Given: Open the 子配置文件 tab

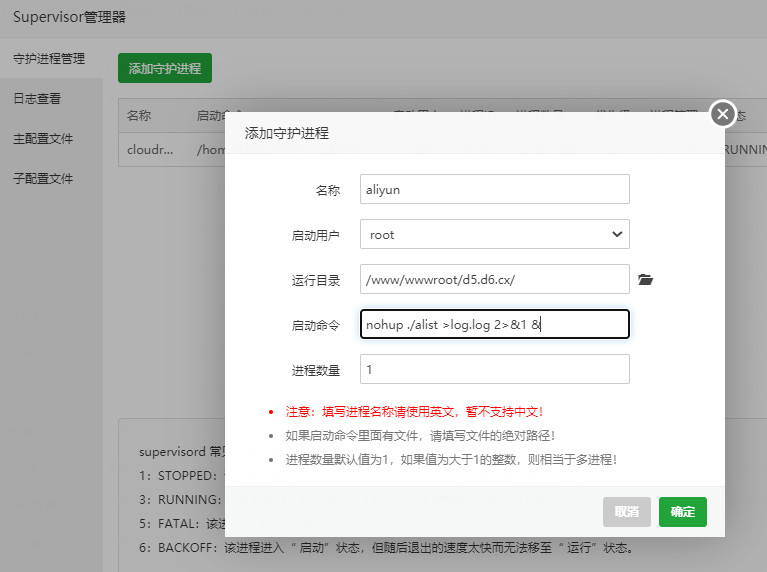Looking at the screenshot, I should coord(43,179).
